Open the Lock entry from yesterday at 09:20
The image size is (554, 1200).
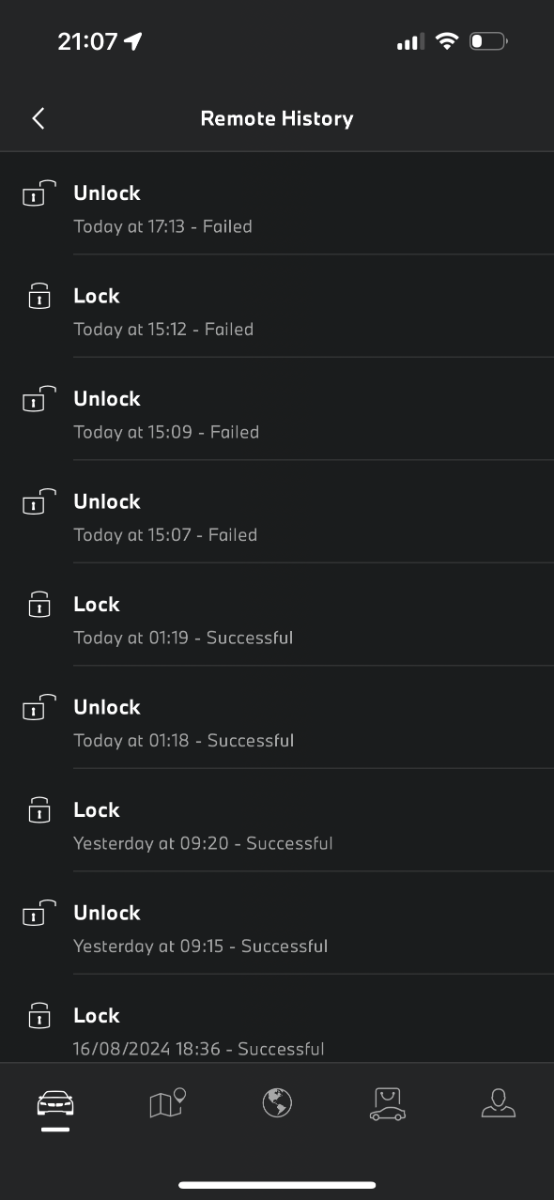(x=277, y=821)
